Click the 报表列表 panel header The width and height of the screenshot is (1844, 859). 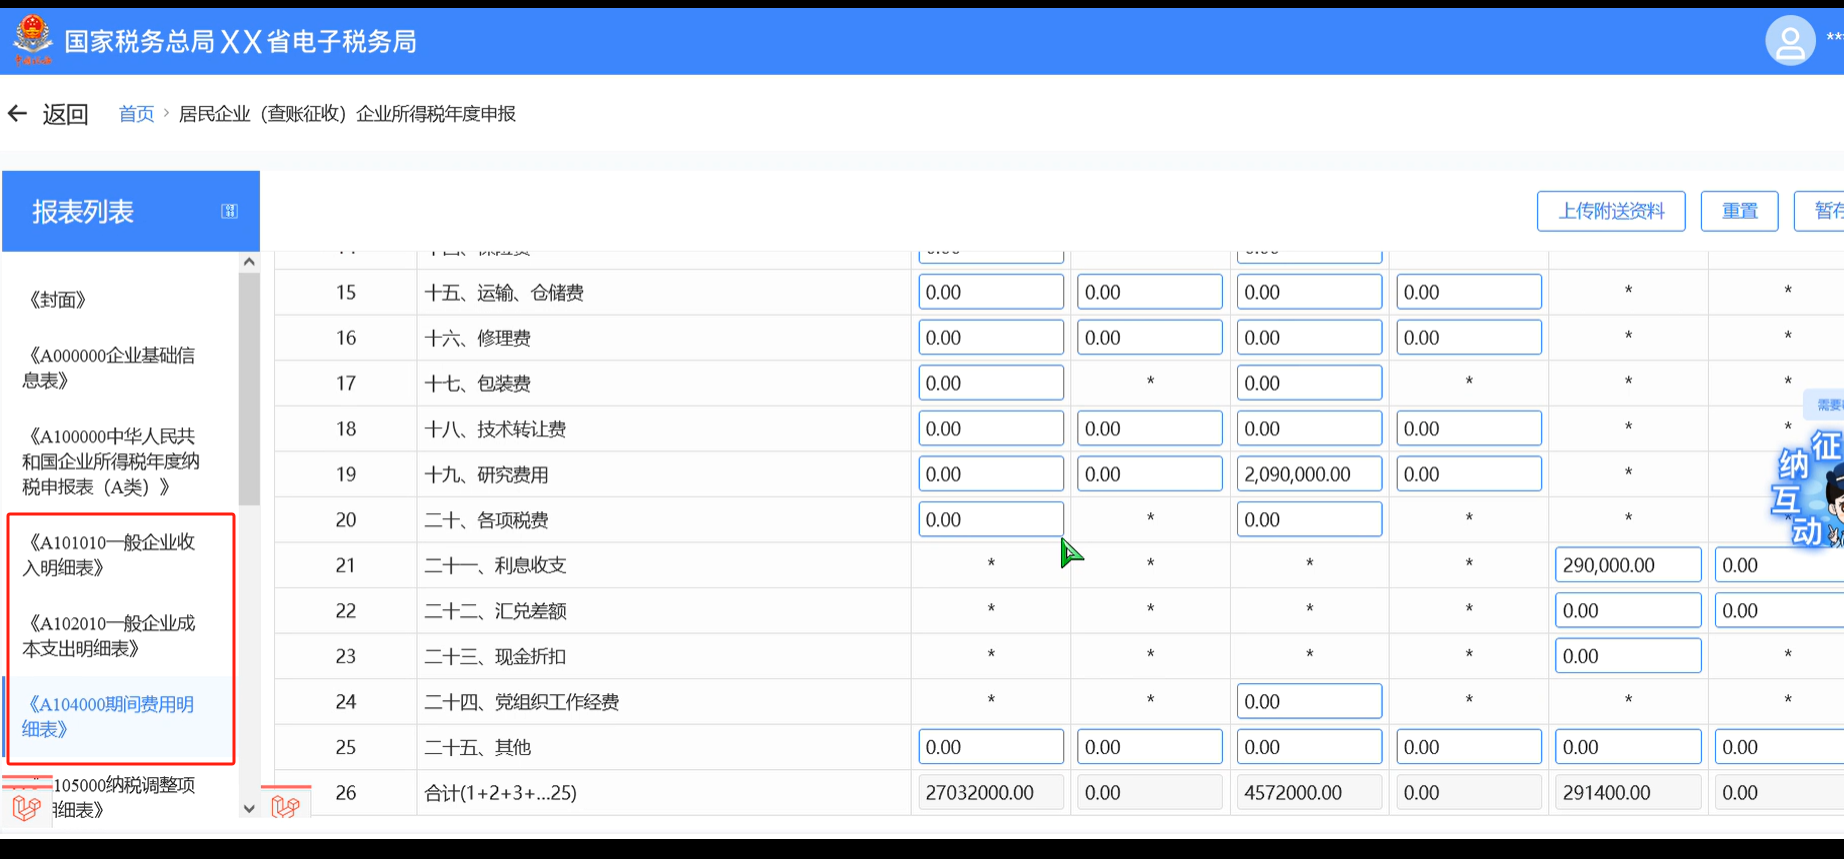(131, 211)
